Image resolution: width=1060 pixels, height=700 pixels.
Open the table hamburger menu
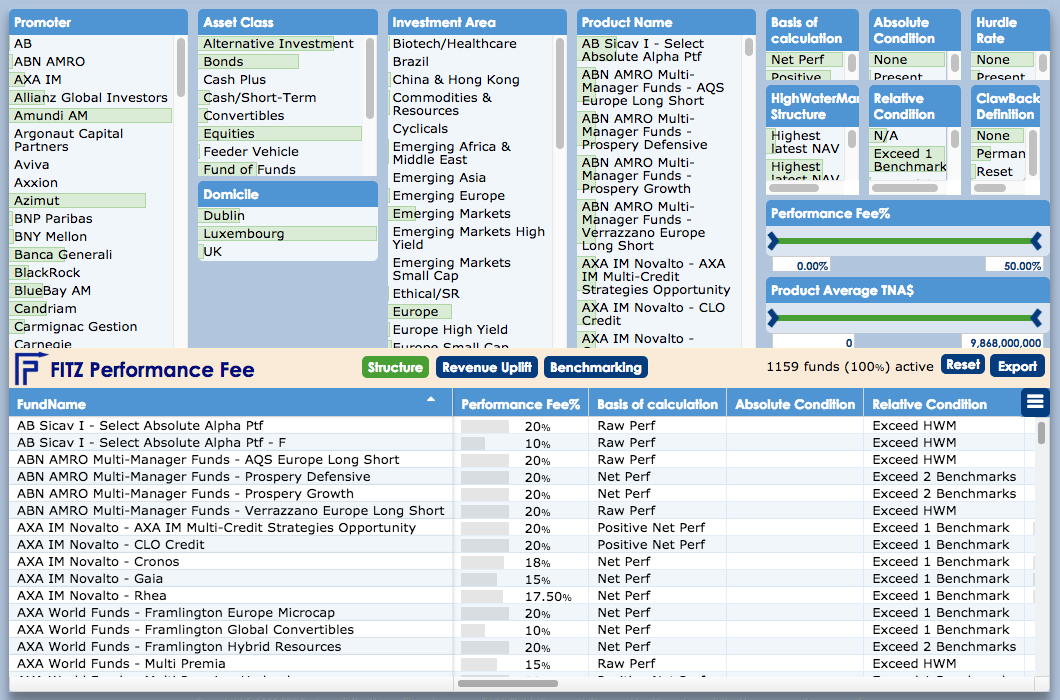click(x=1034, y=402)
